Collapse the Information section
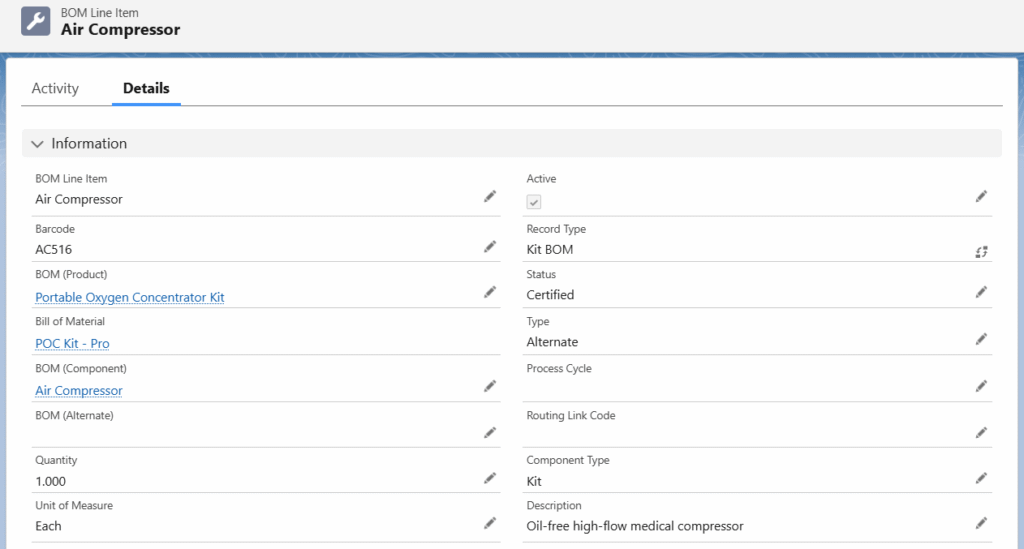Viewport: 1024px width, 549px height. 38,144
